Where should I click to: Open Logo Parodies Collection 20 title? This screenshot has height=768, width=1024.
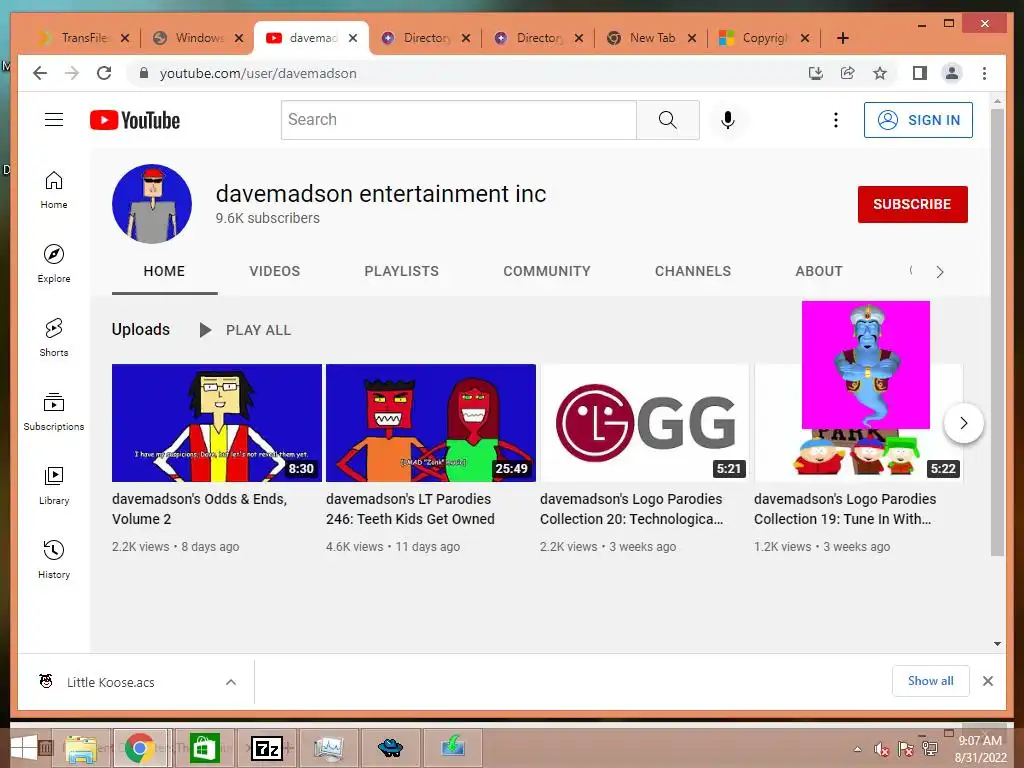(631, 509)
